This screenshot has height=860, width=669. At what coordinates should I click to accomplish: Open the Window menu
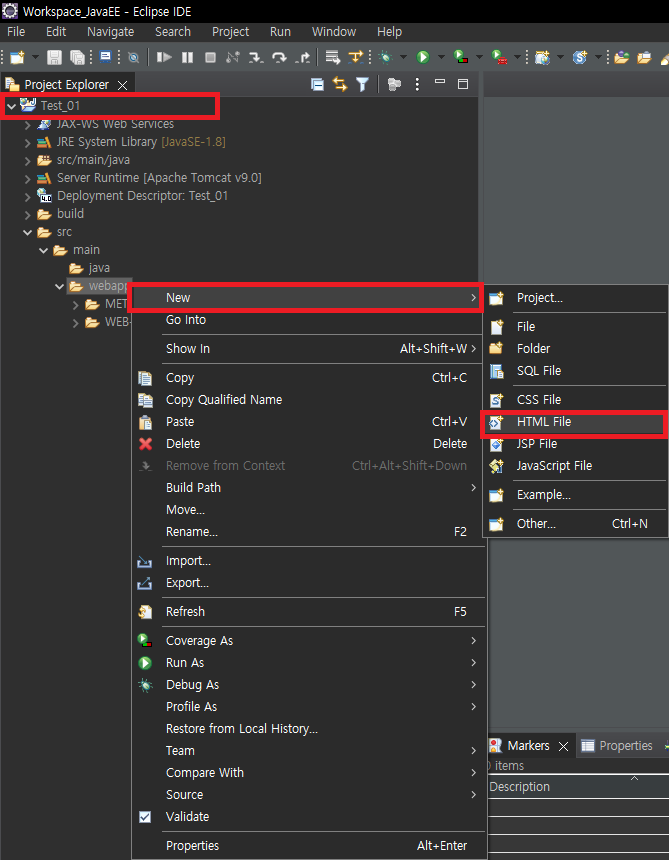tap(334, 32)
